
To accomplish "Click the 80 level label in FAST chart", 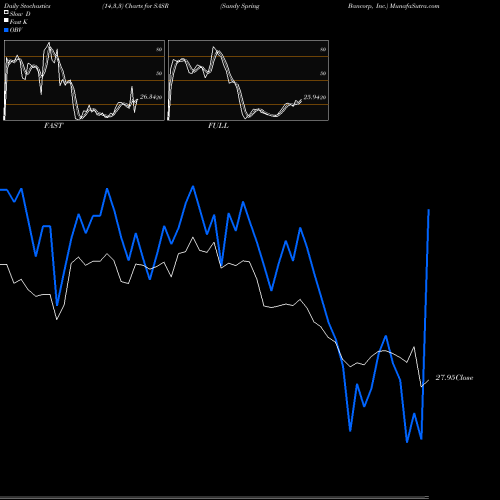I will click(x=159, y=49).
